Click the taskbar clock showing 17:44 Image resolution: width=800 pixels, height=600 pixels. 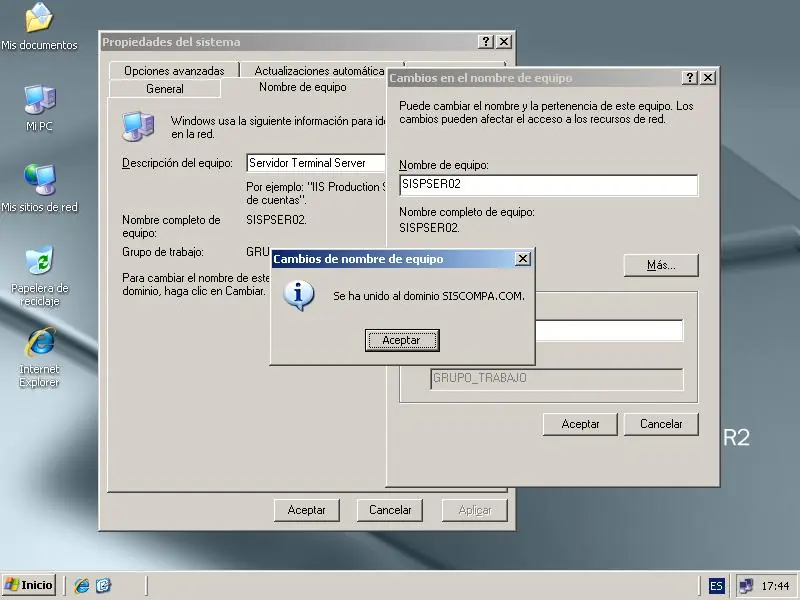pyautogui.click(x=776, y=586)
